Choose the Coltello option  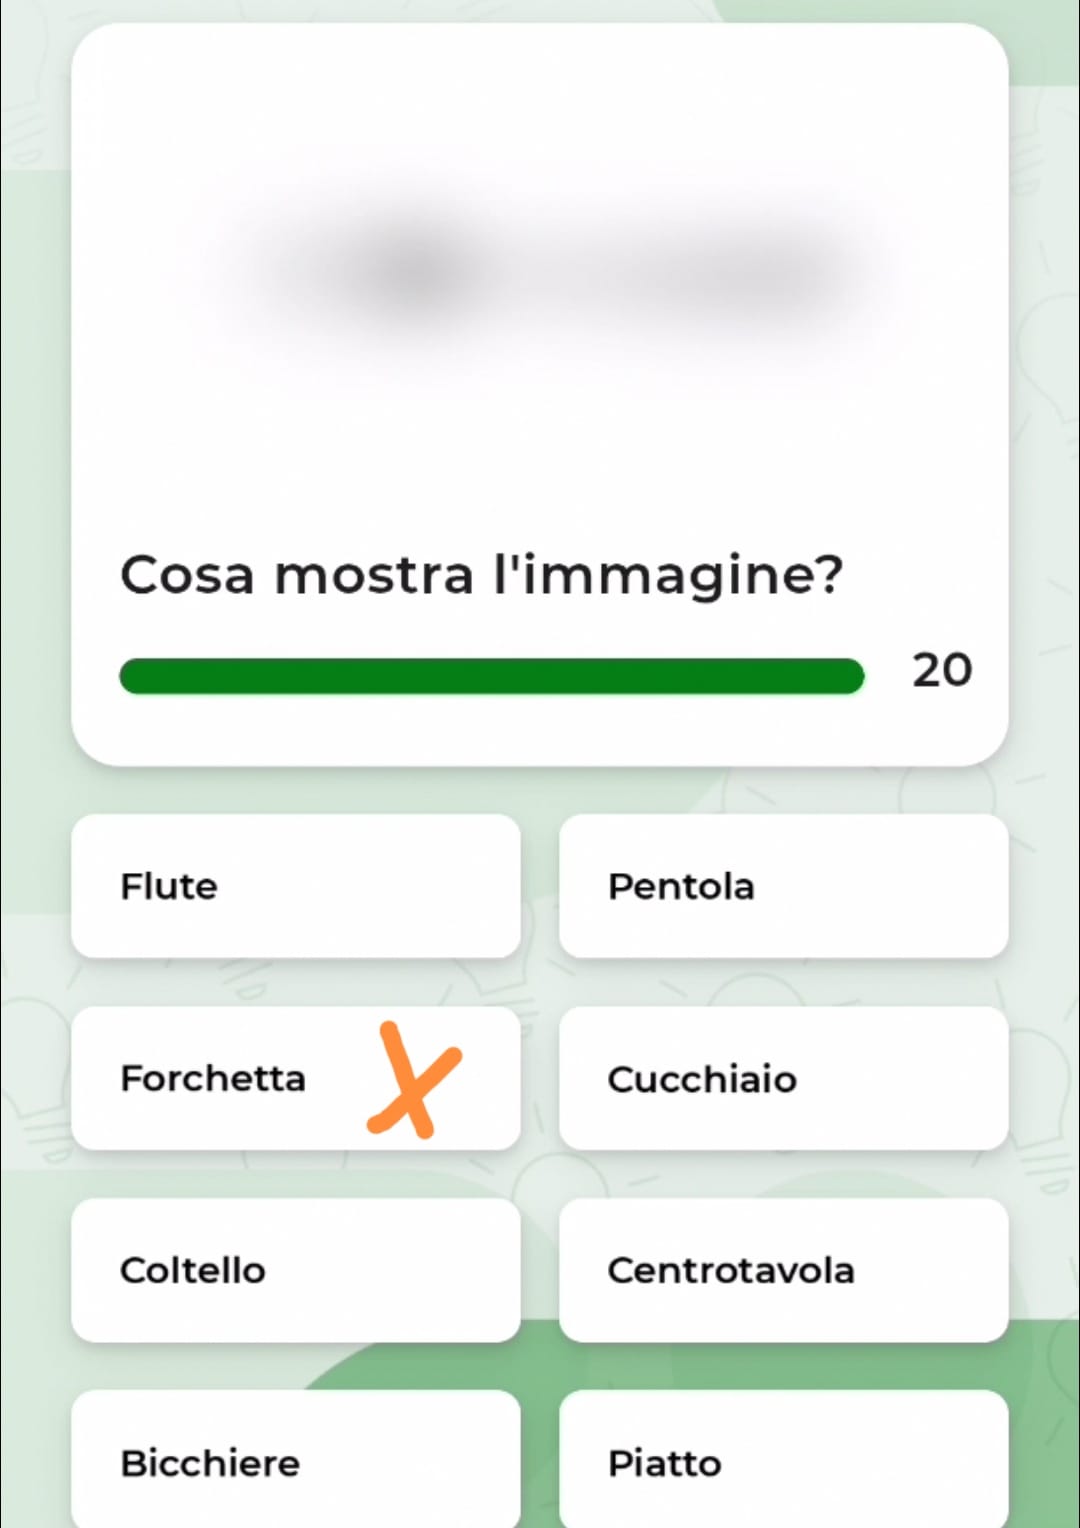(x=295, y=1270)
